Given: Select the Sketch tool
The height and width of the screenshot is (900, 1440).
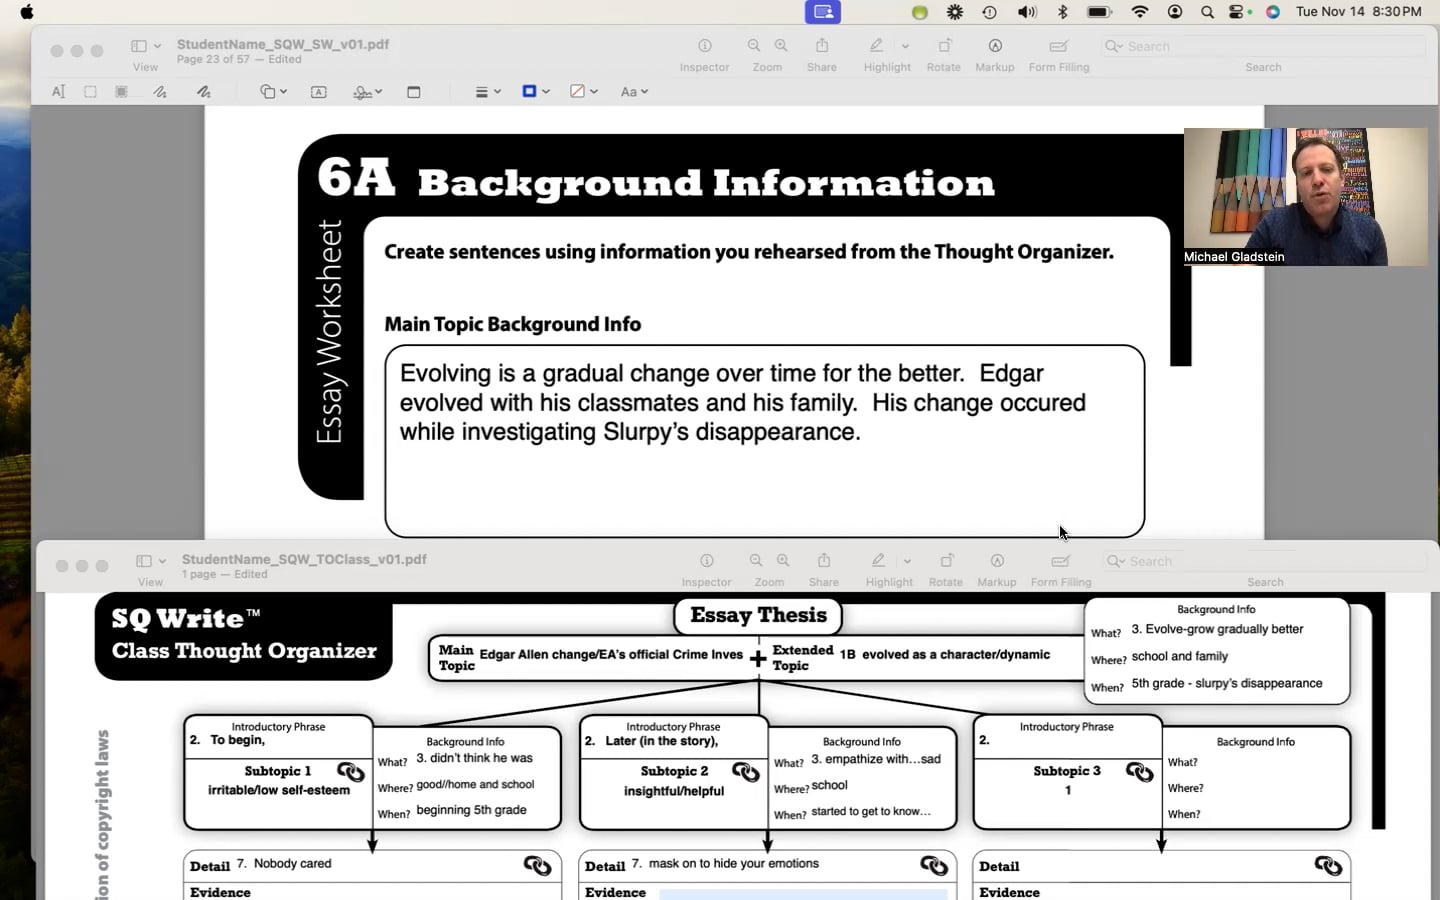Looking at the screenshot, I should pyautogui.click(x=160, y=91).
